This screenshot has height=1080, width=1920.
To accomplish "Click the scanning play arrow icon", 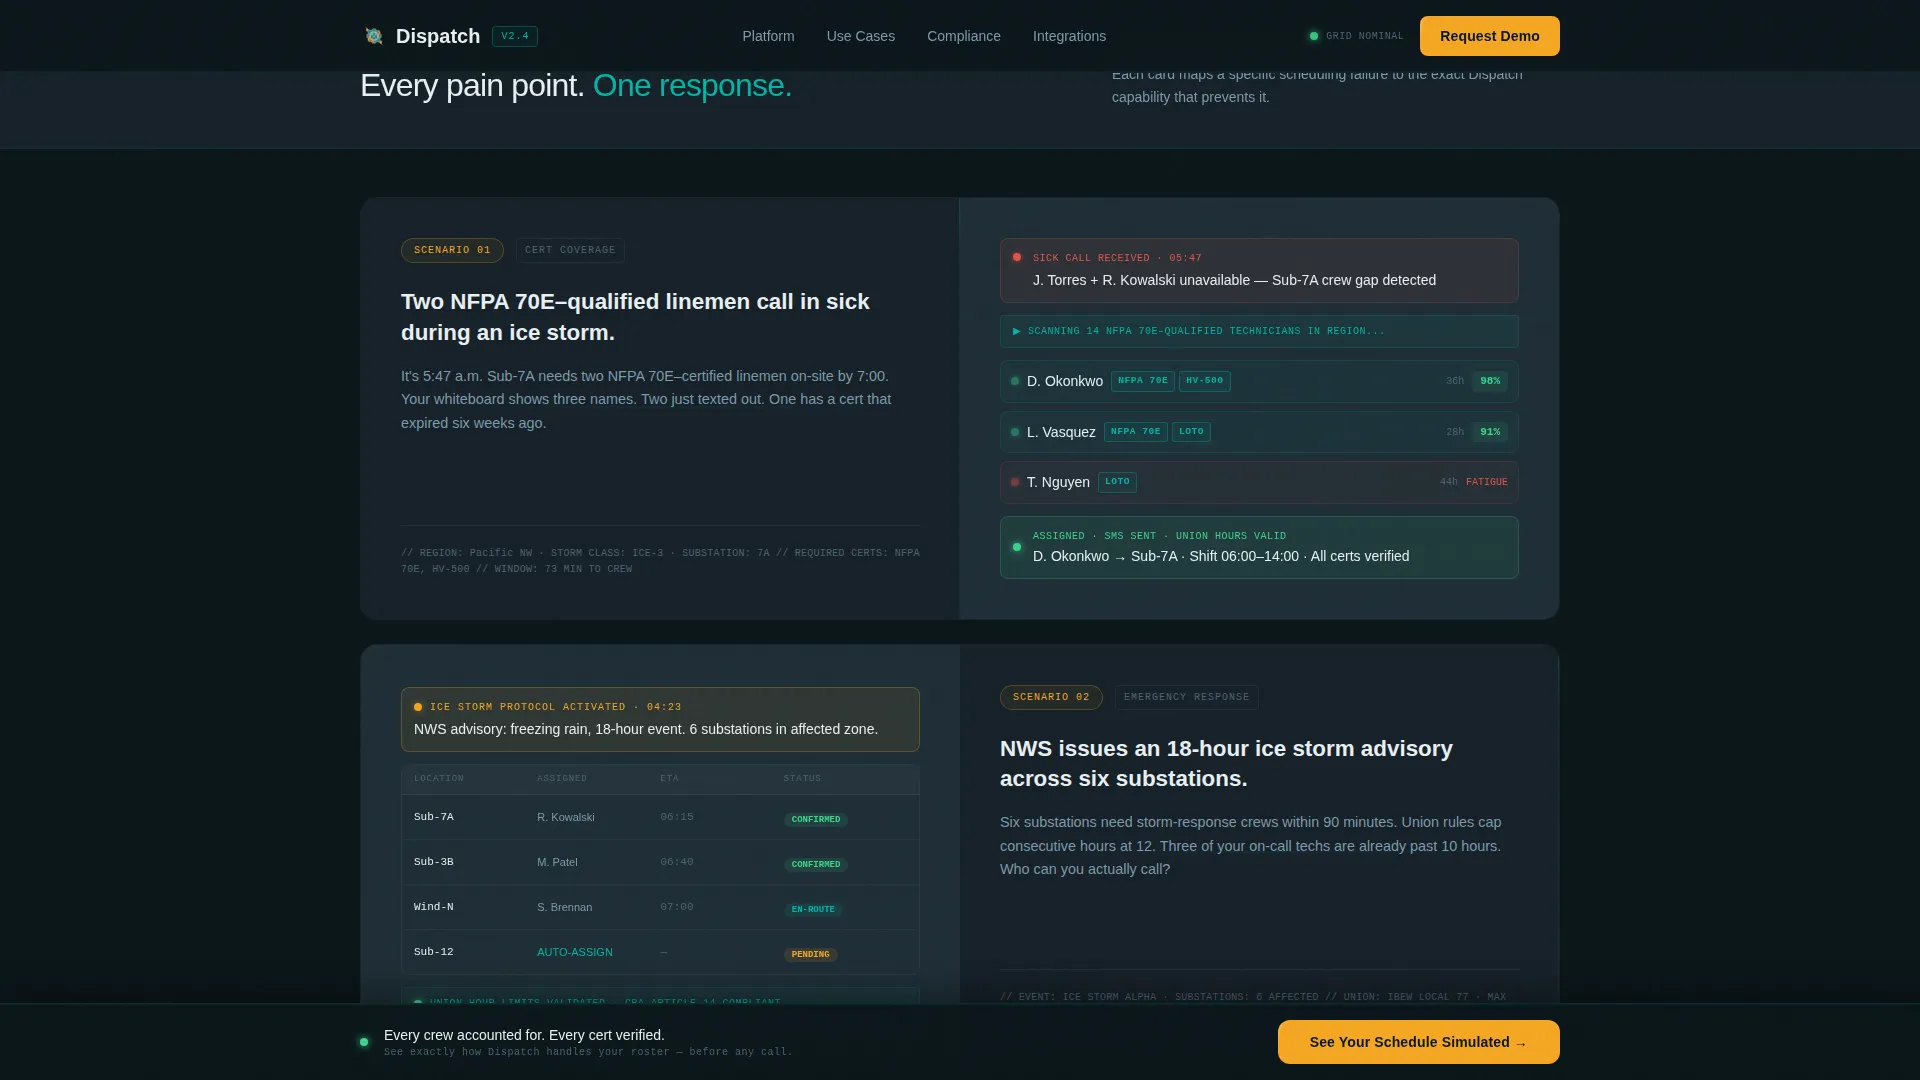I will (1017, 331).
